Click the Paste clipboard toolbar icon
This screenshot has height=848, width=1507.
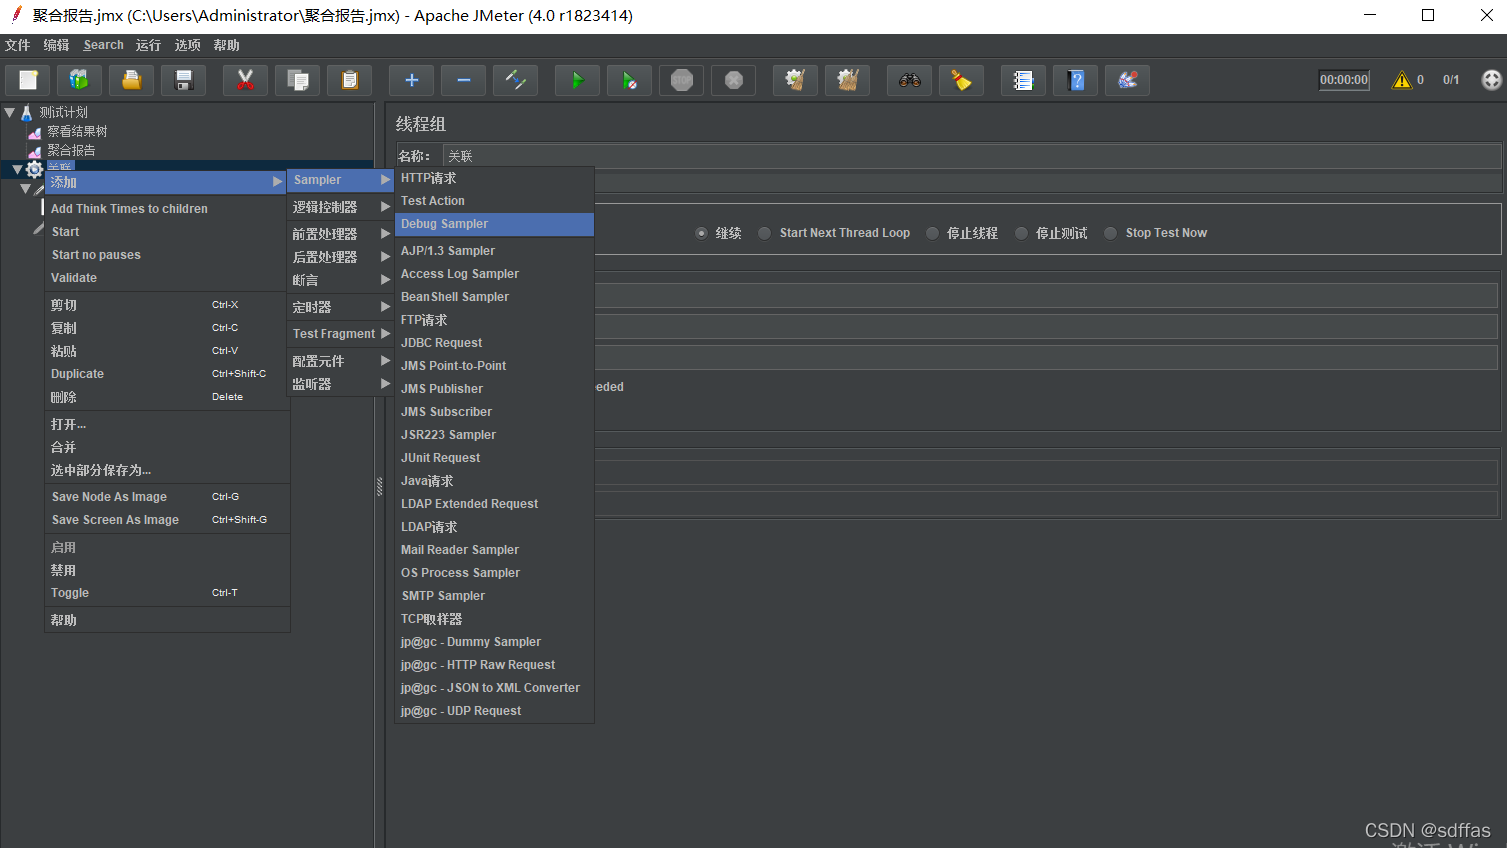pos(349,80)
